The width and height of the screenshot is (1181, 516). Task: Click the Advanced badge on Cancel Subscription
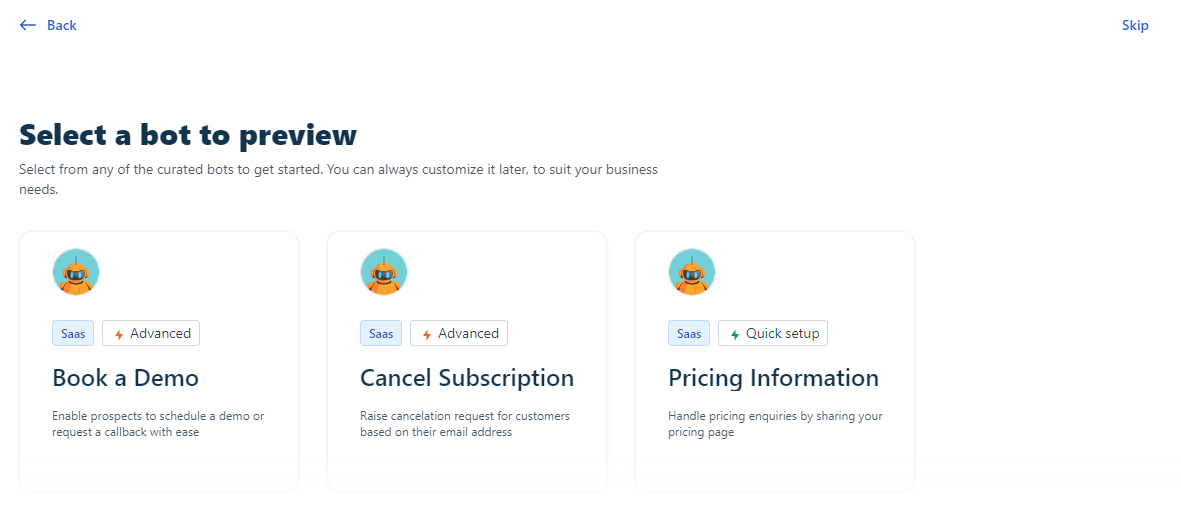pos(459,333)
